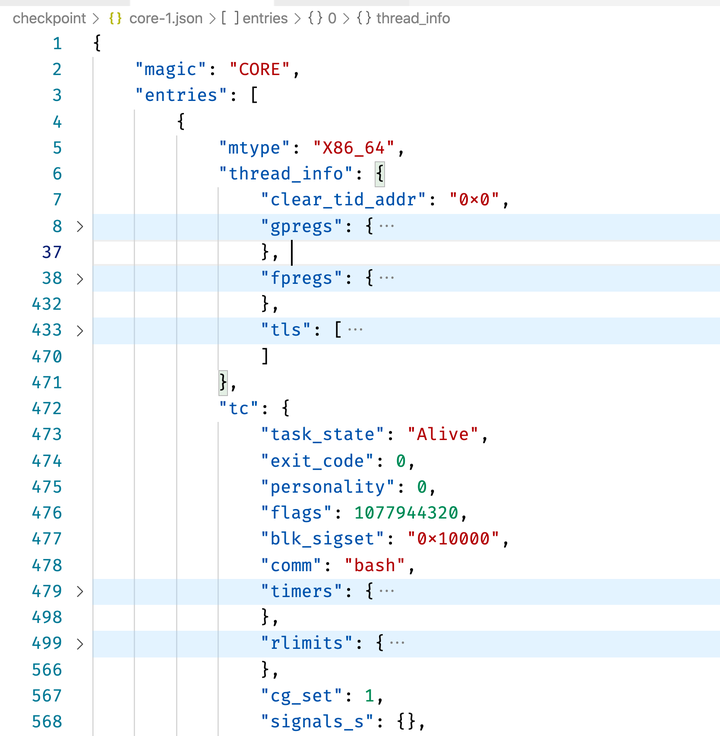The image size is (720, 736).
Task: Click the "0x0" value
Action: pyautogui.click(x=474, y=200)
